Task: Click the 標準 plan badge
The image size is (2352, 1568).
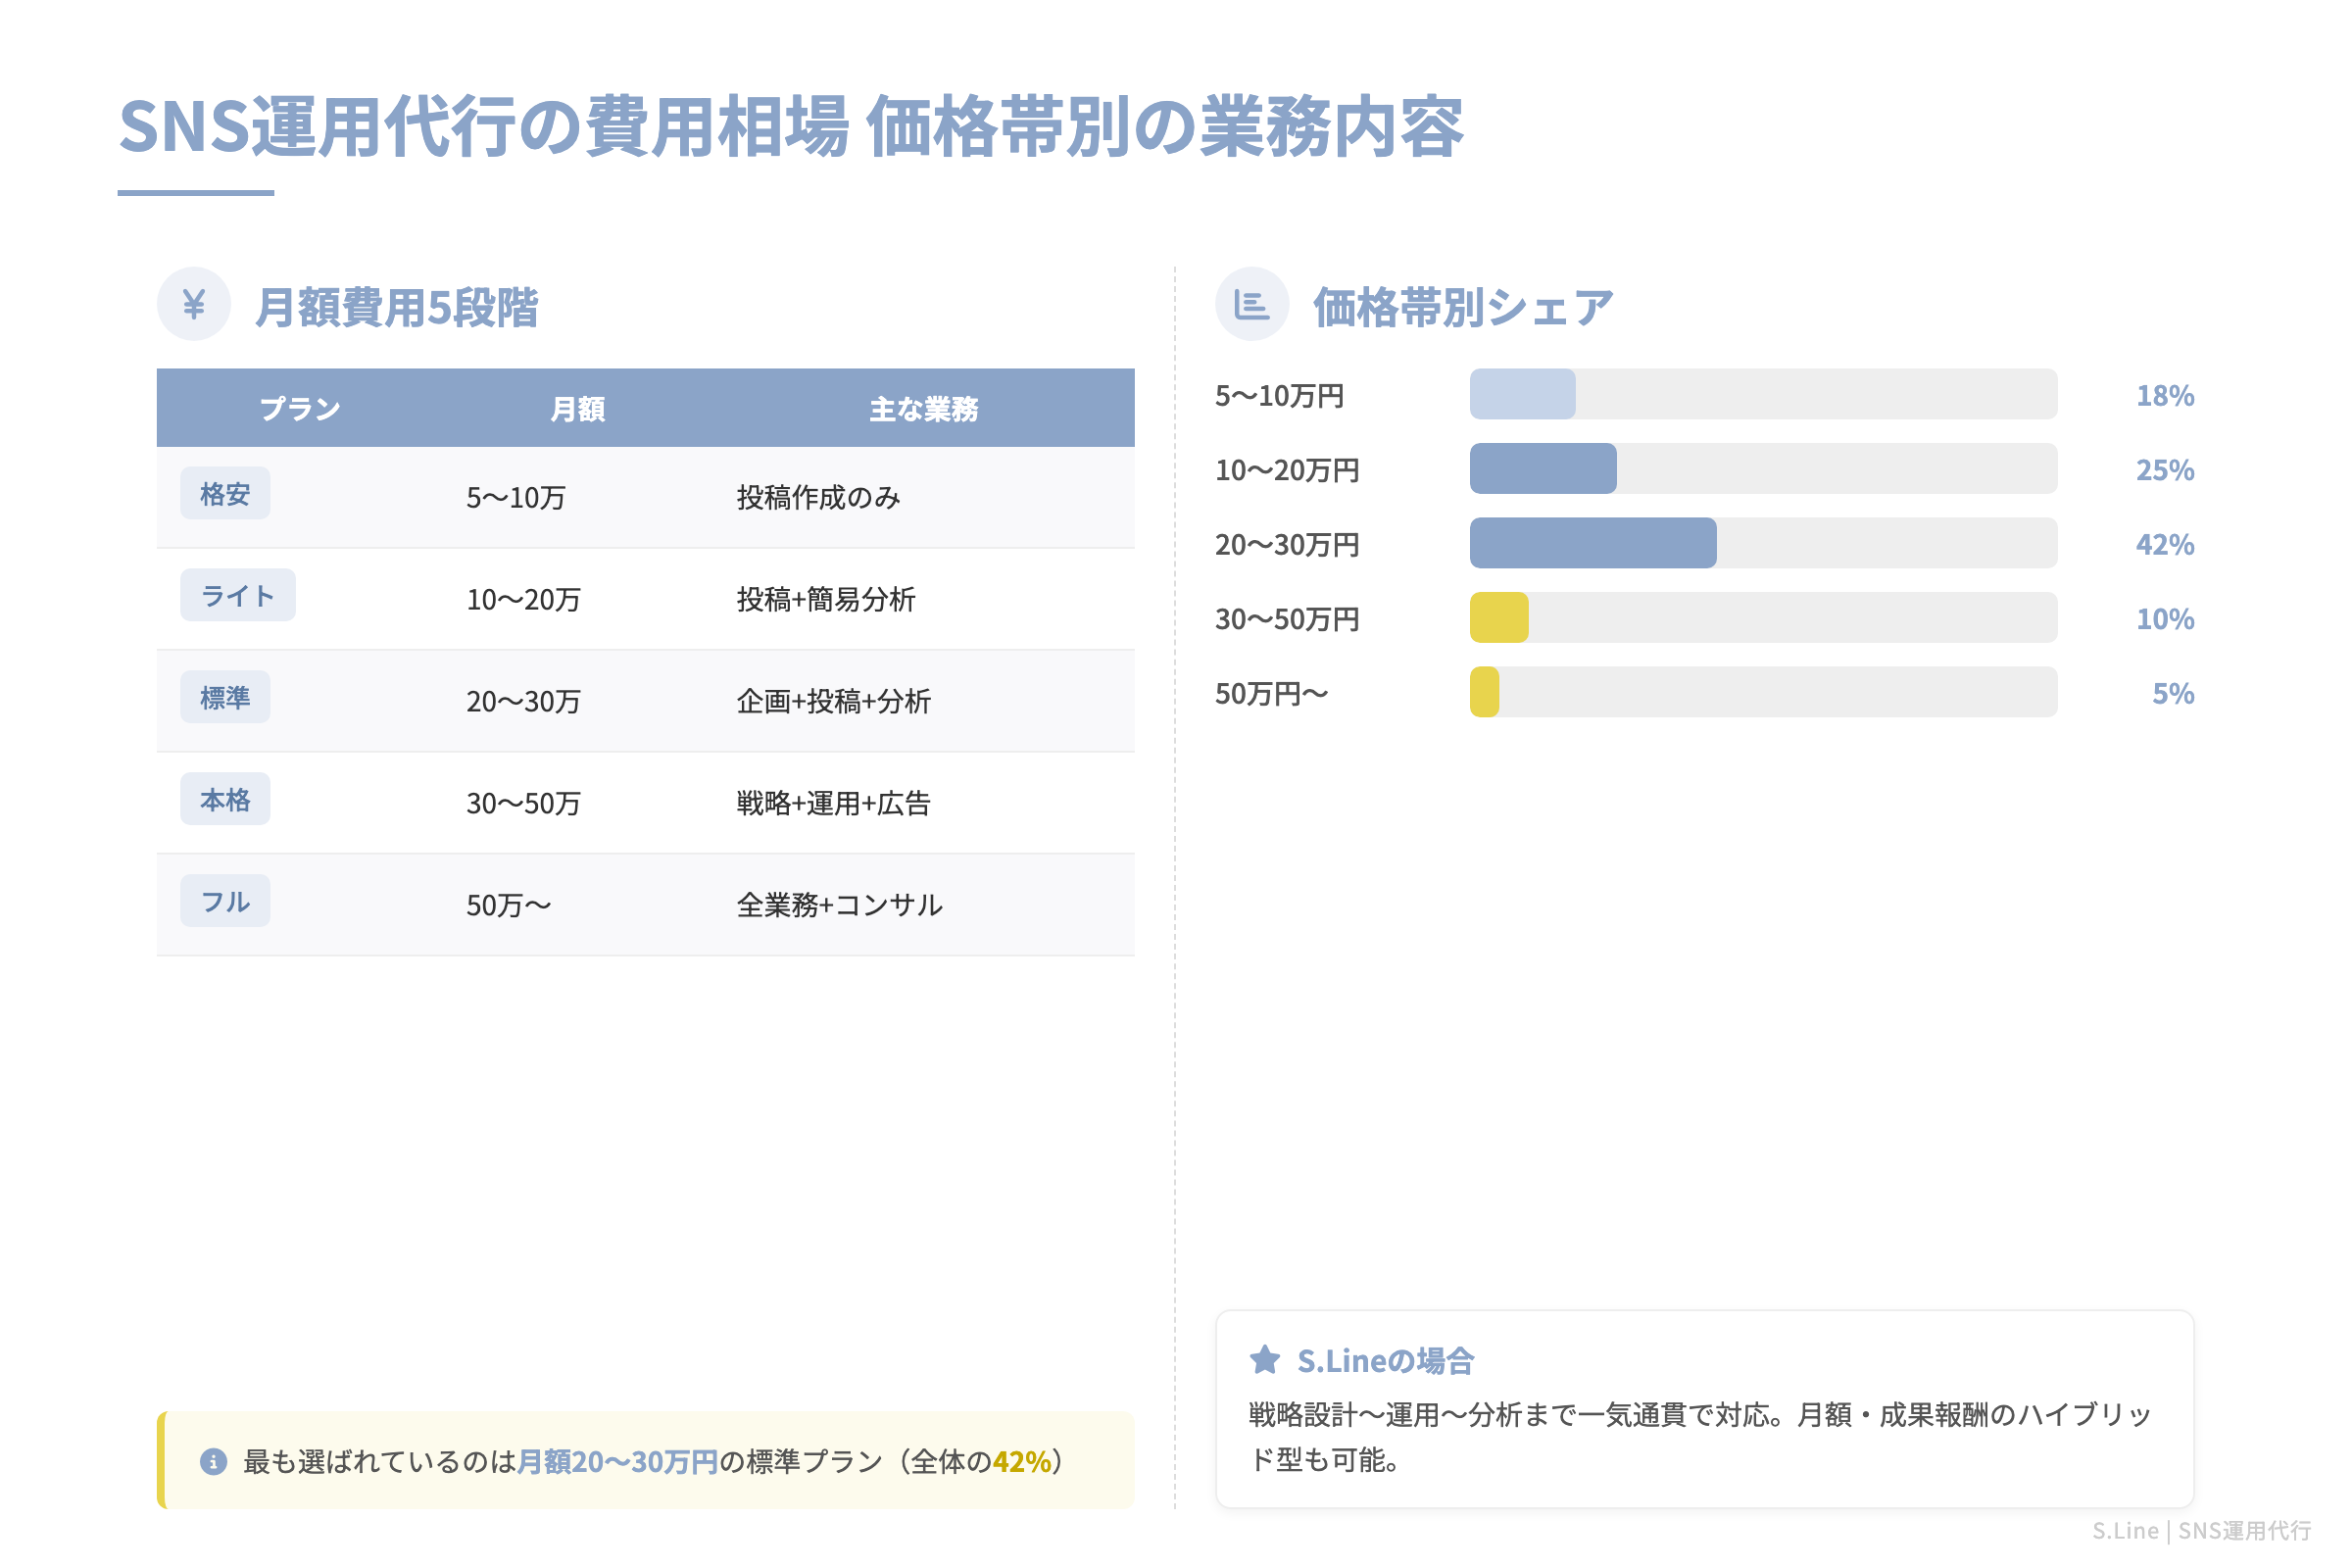Action: click(x=224, y=697)
